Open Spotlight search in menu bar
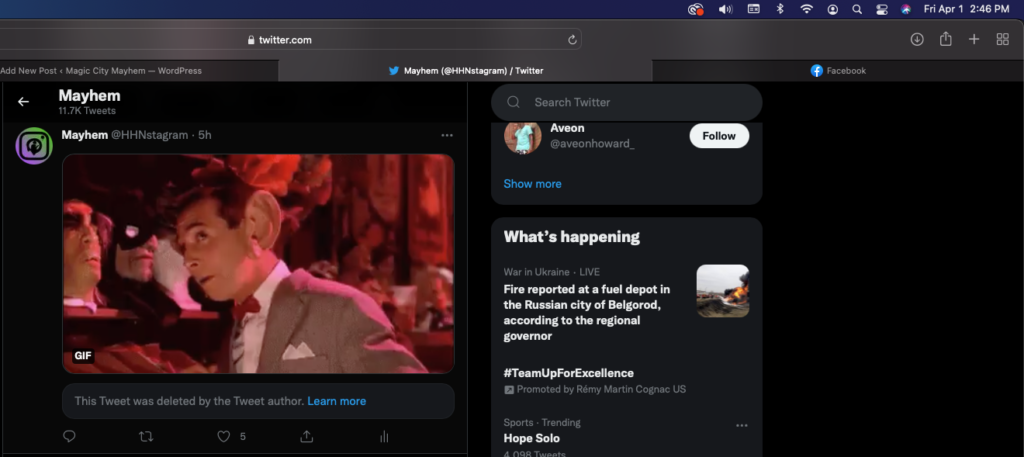The width and height of the screenshot is (1024, 457). tap(857, 9)
